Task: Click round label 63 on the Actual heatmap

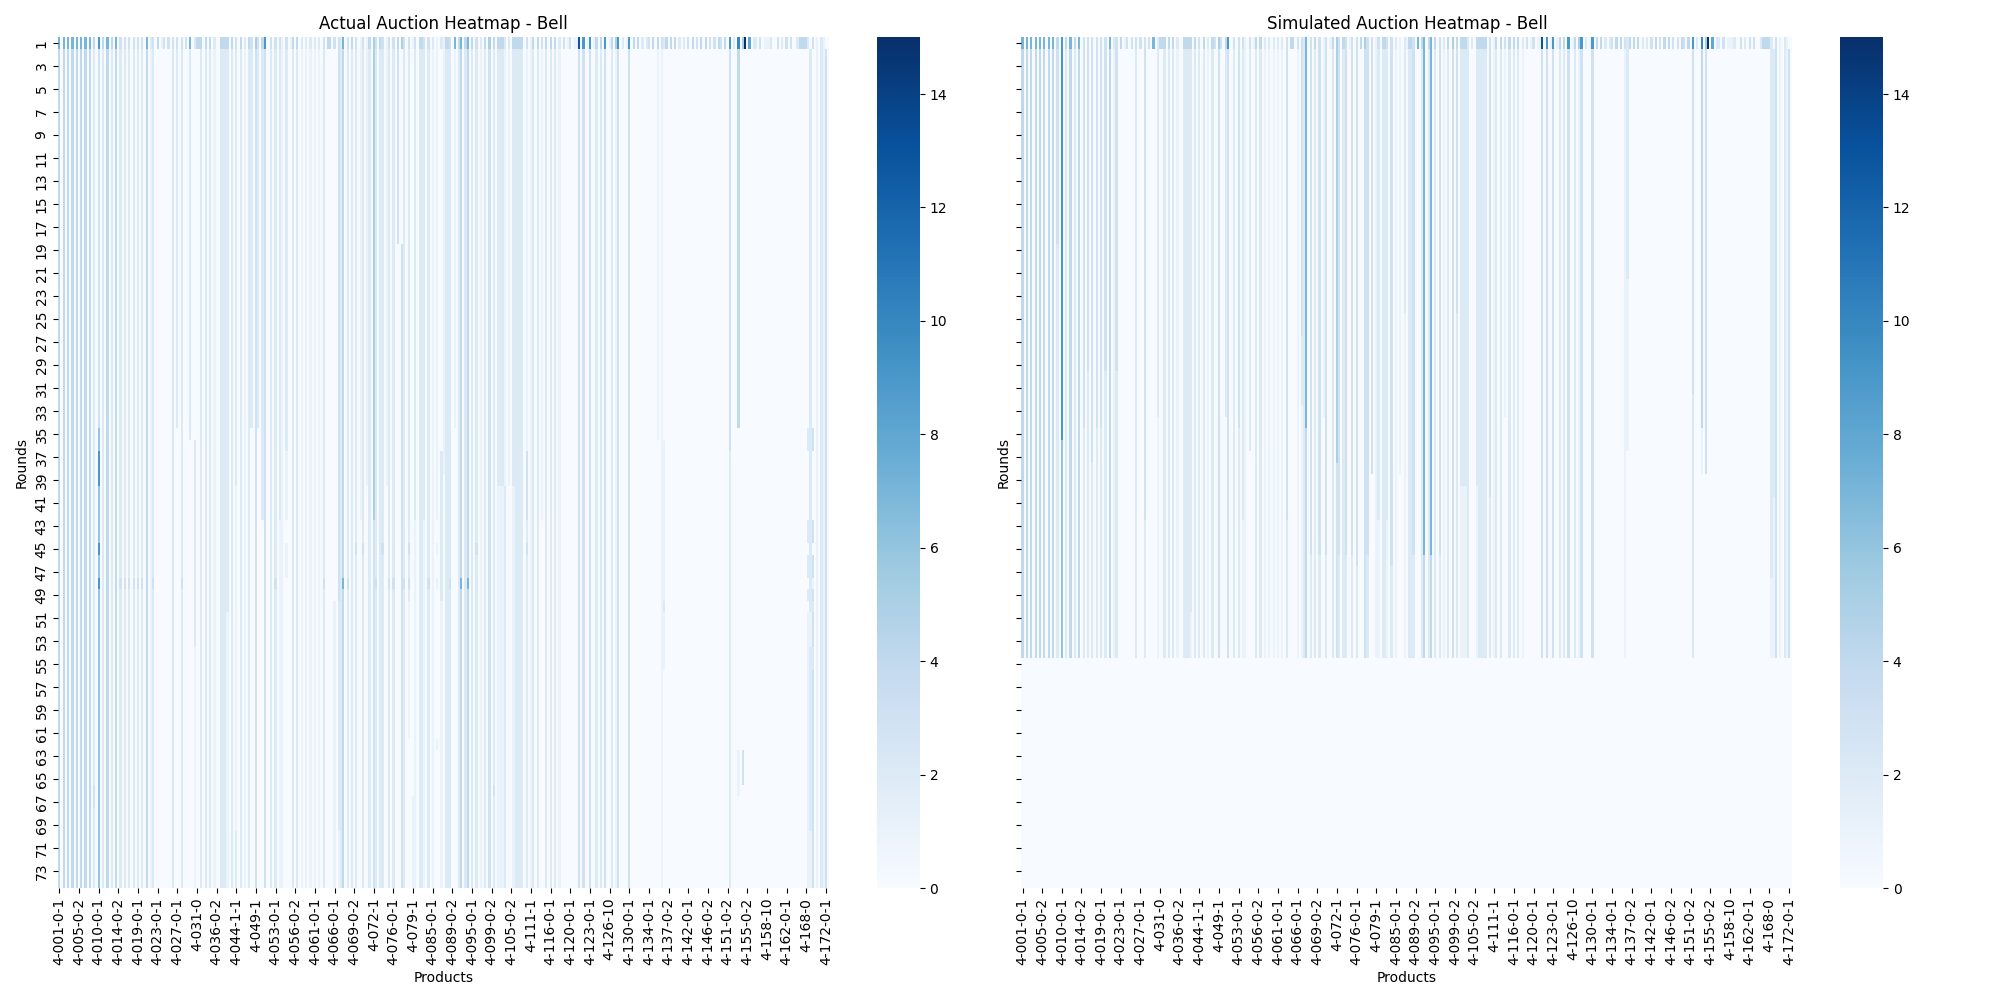Action: [x=41, y=757]
